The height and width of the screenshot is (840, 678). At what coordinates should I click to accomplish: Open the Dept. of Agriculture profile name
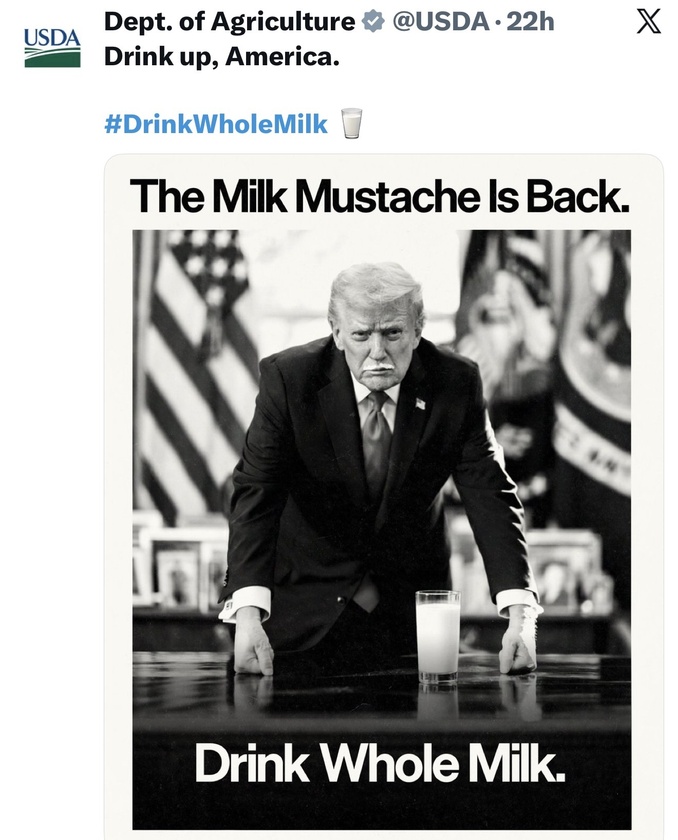230,22
